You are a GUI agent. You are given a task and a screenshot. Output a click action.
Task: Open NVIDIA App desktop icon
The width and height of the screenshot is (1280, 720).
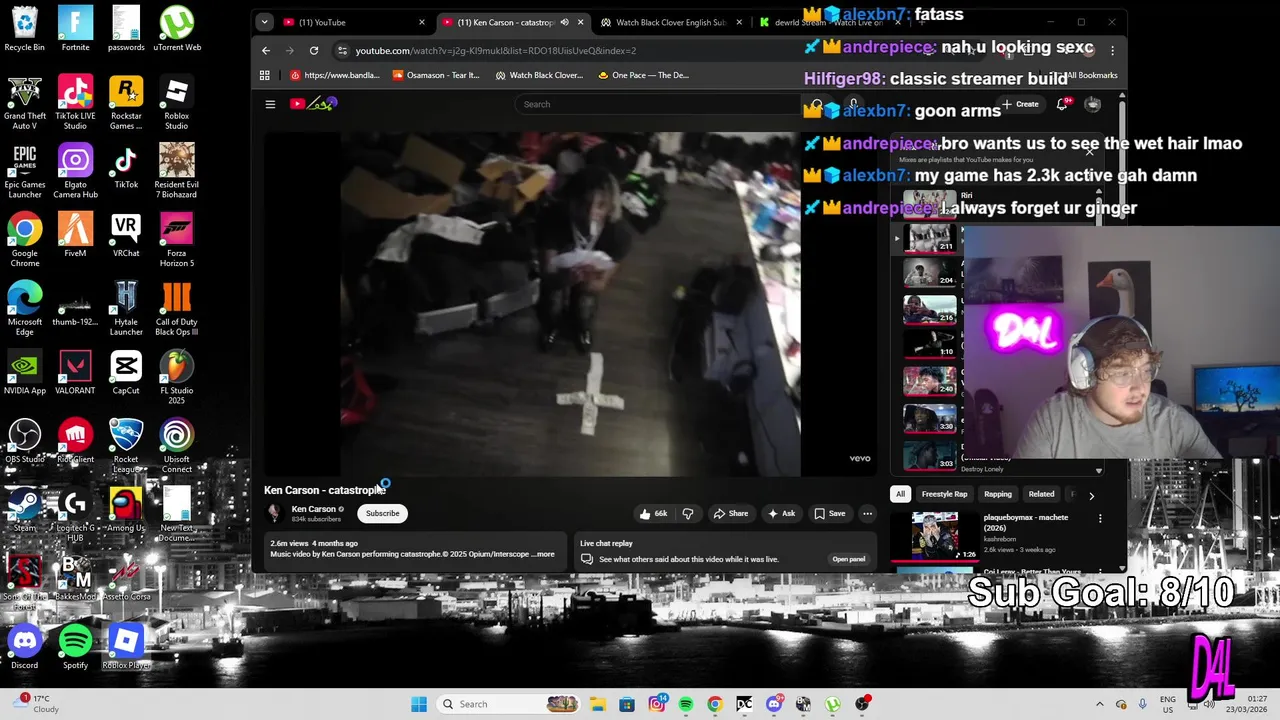click(x=25, y=373)
